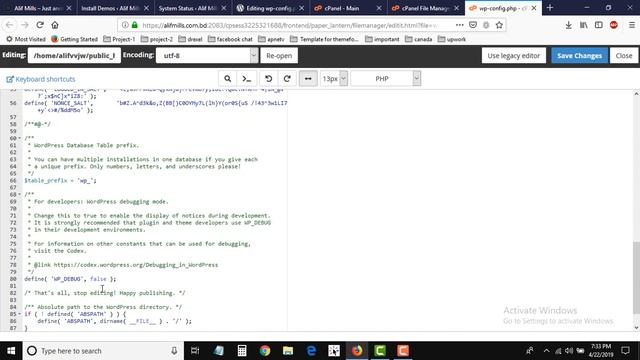This screenshot has height=360, width=640.
Task: Click the Pocket save icon
Action: pos(473,25)
